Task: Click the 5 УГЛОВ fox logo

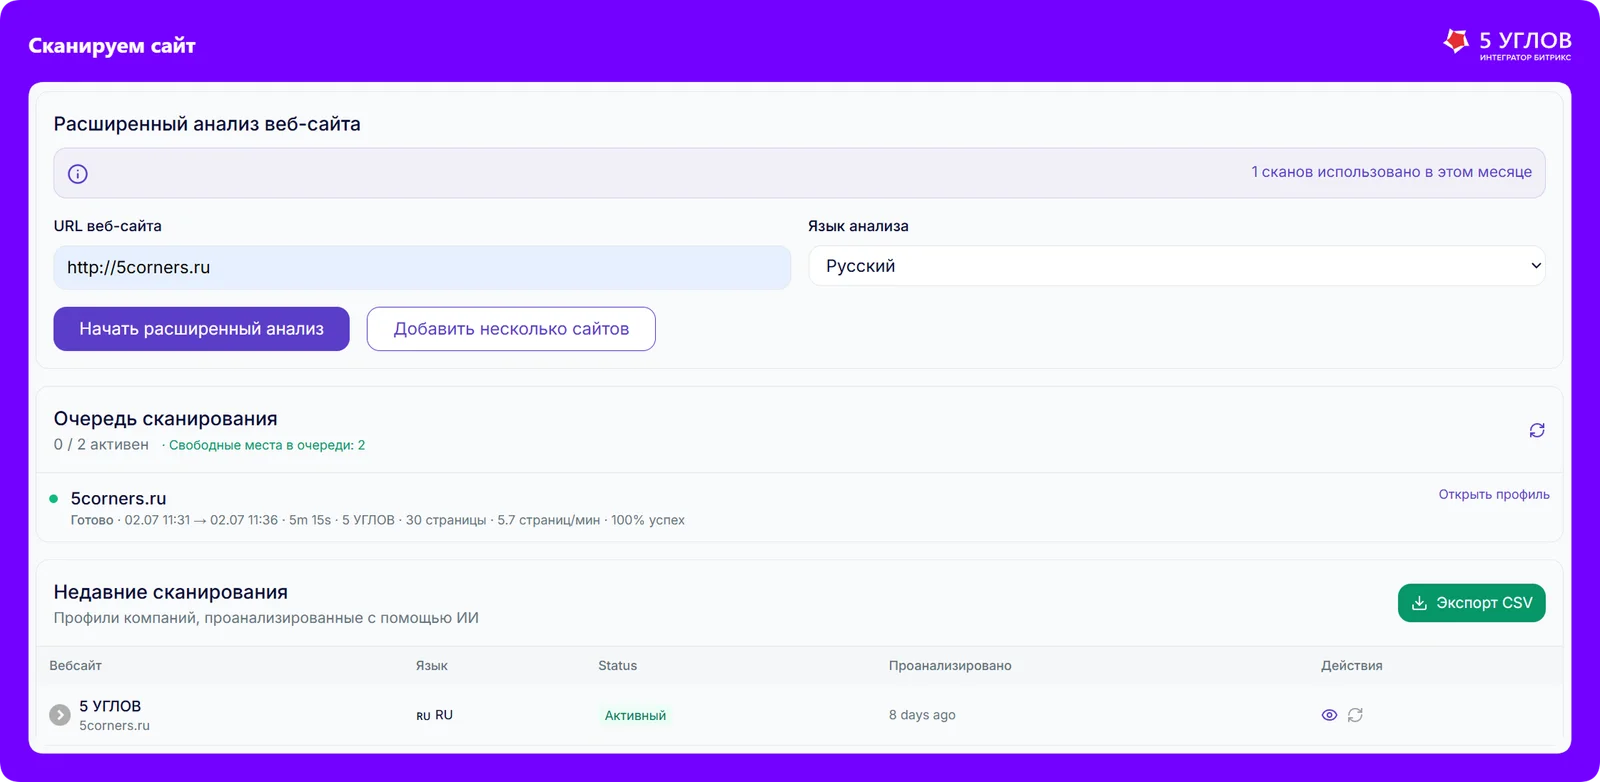Action: pyautogui.click(x=1456, y=41)
